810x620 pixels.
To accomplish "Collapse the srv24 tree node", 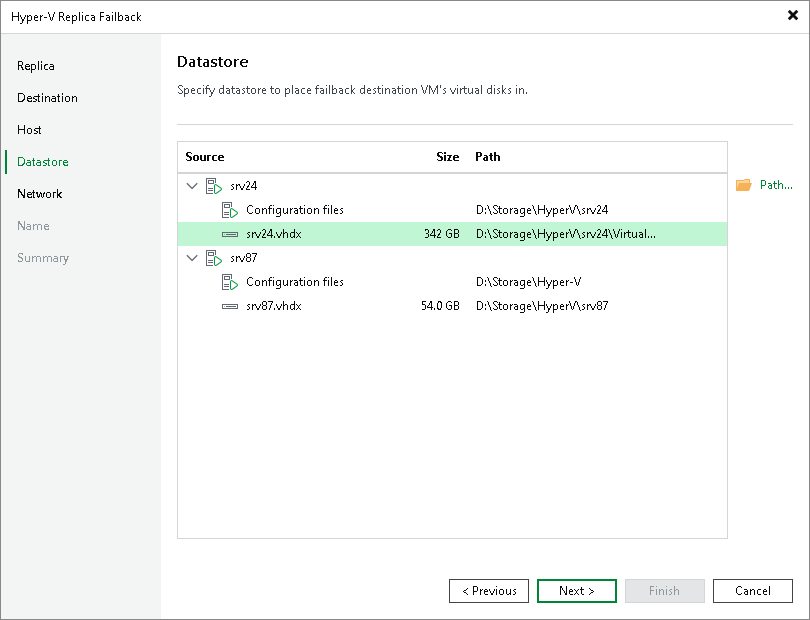I will coord(192,185).
